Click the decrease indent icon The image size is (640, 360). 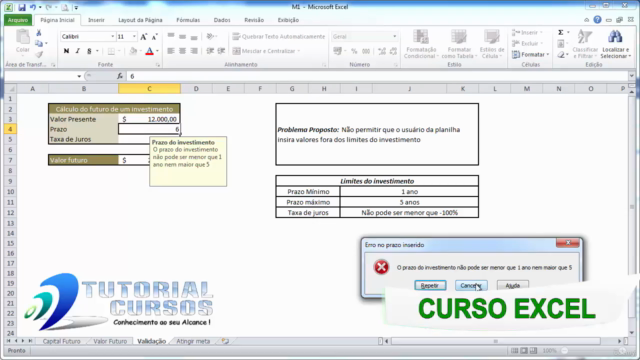coord(210,51)
